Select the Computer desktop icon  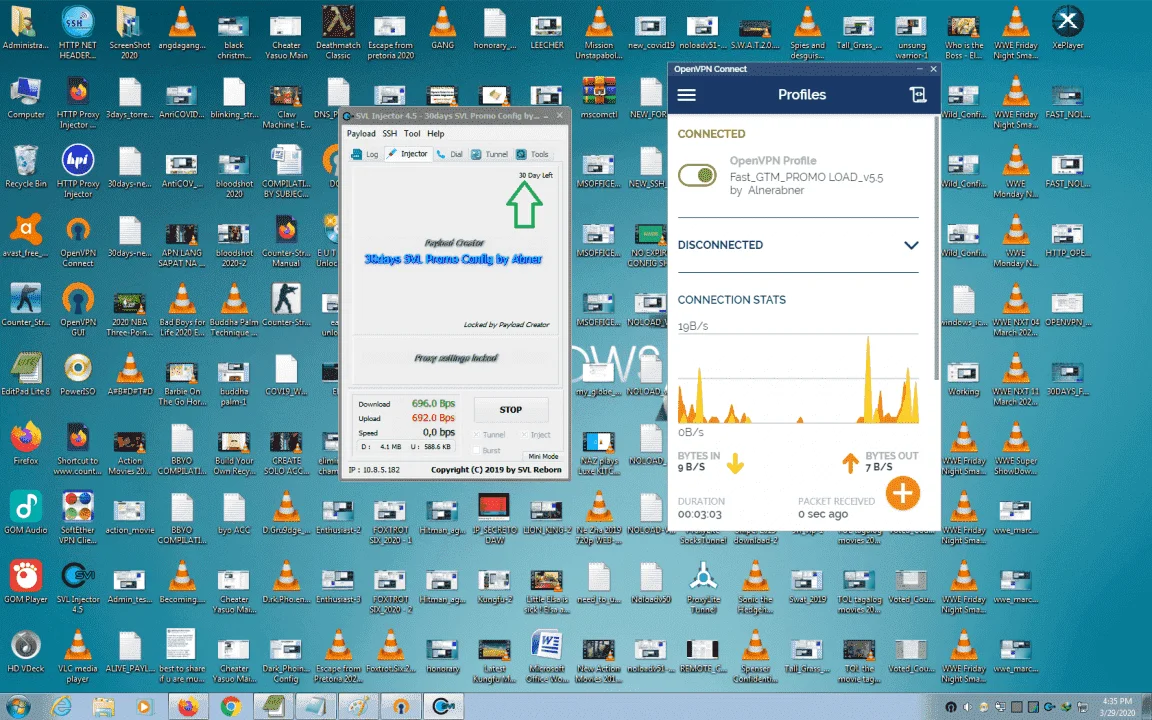26,98
